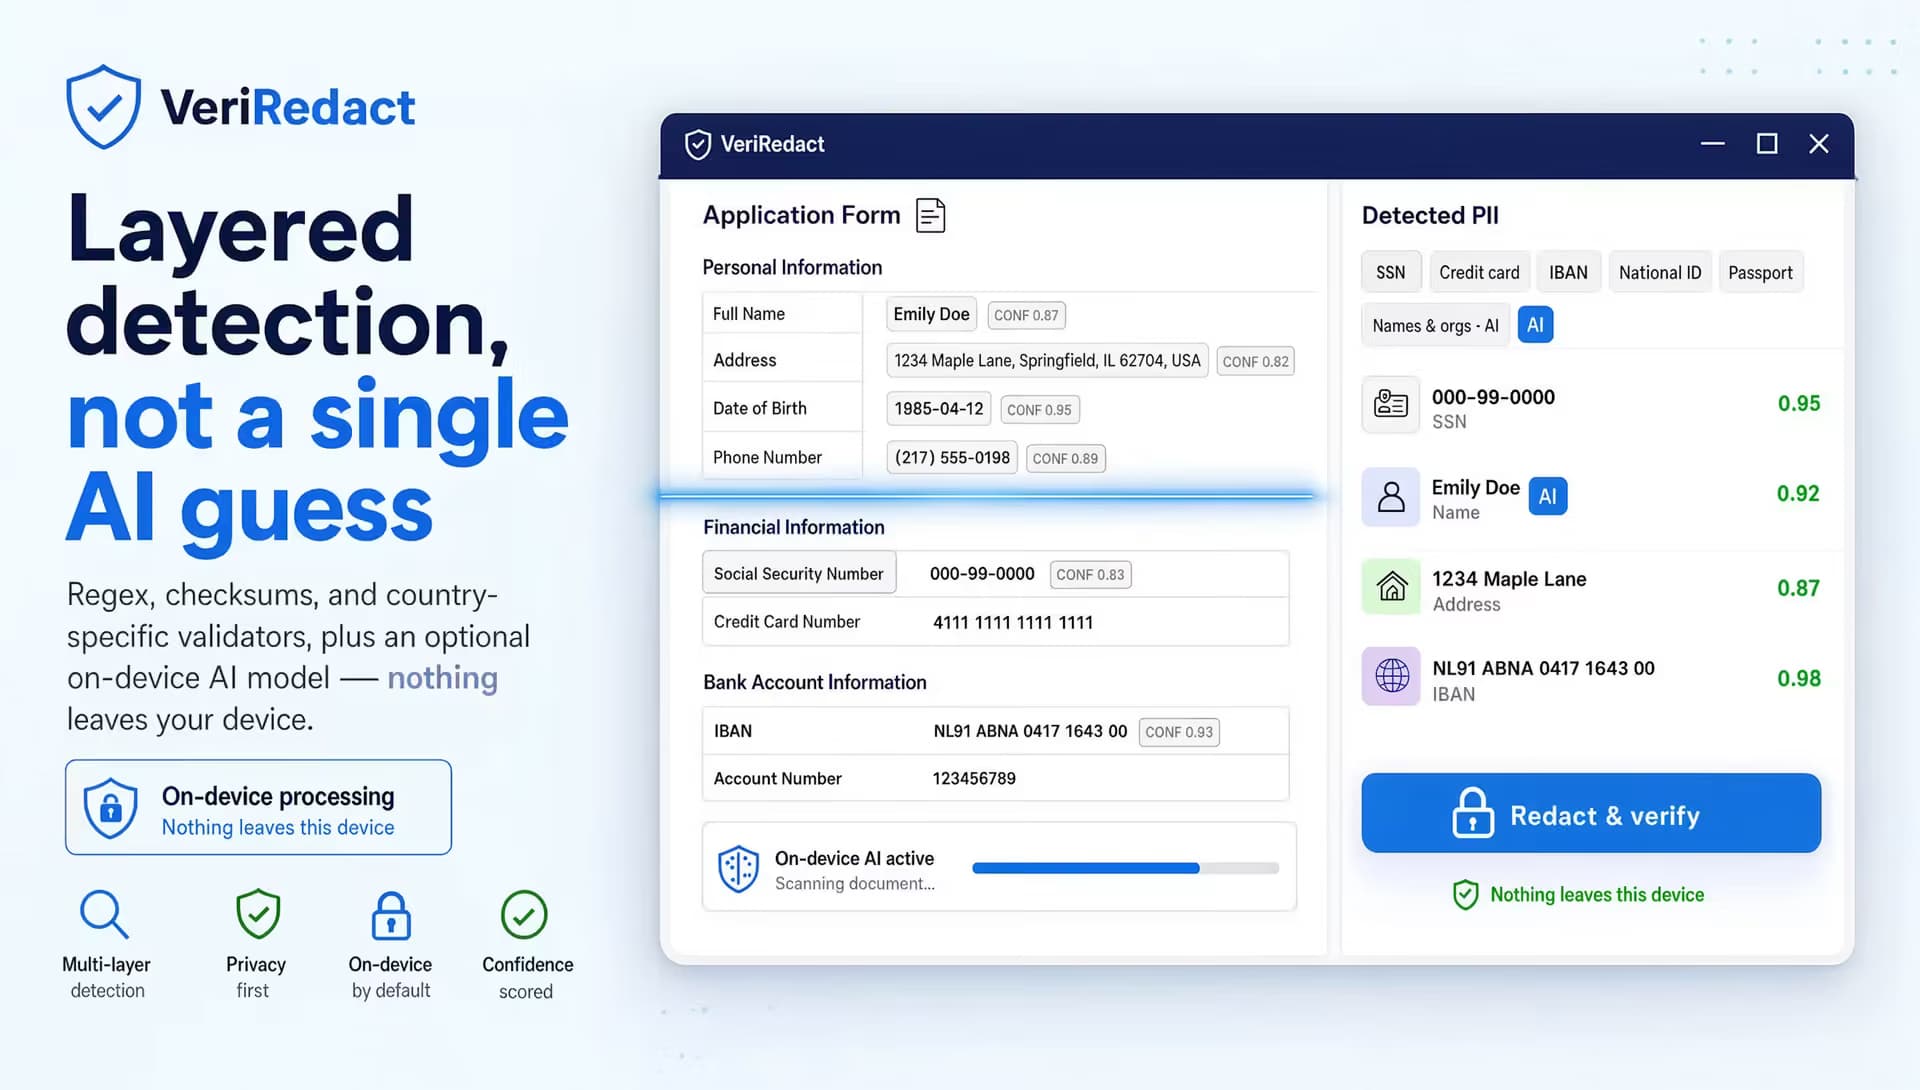
Task: Click the 1234 Maple Lane address field
Action: pyautogui.click(x=1047, y=360)
